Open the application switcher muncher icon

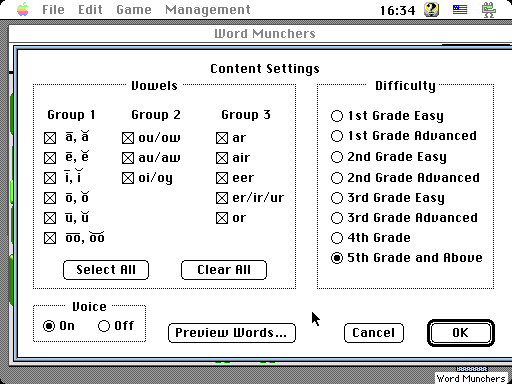tap(489, 10)
